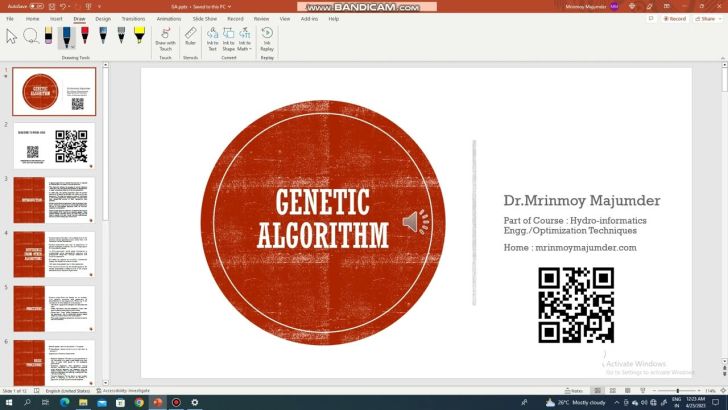The image size is (728, 410).
Task: Select the yellow highlighter
Action: tap(139, 36)
